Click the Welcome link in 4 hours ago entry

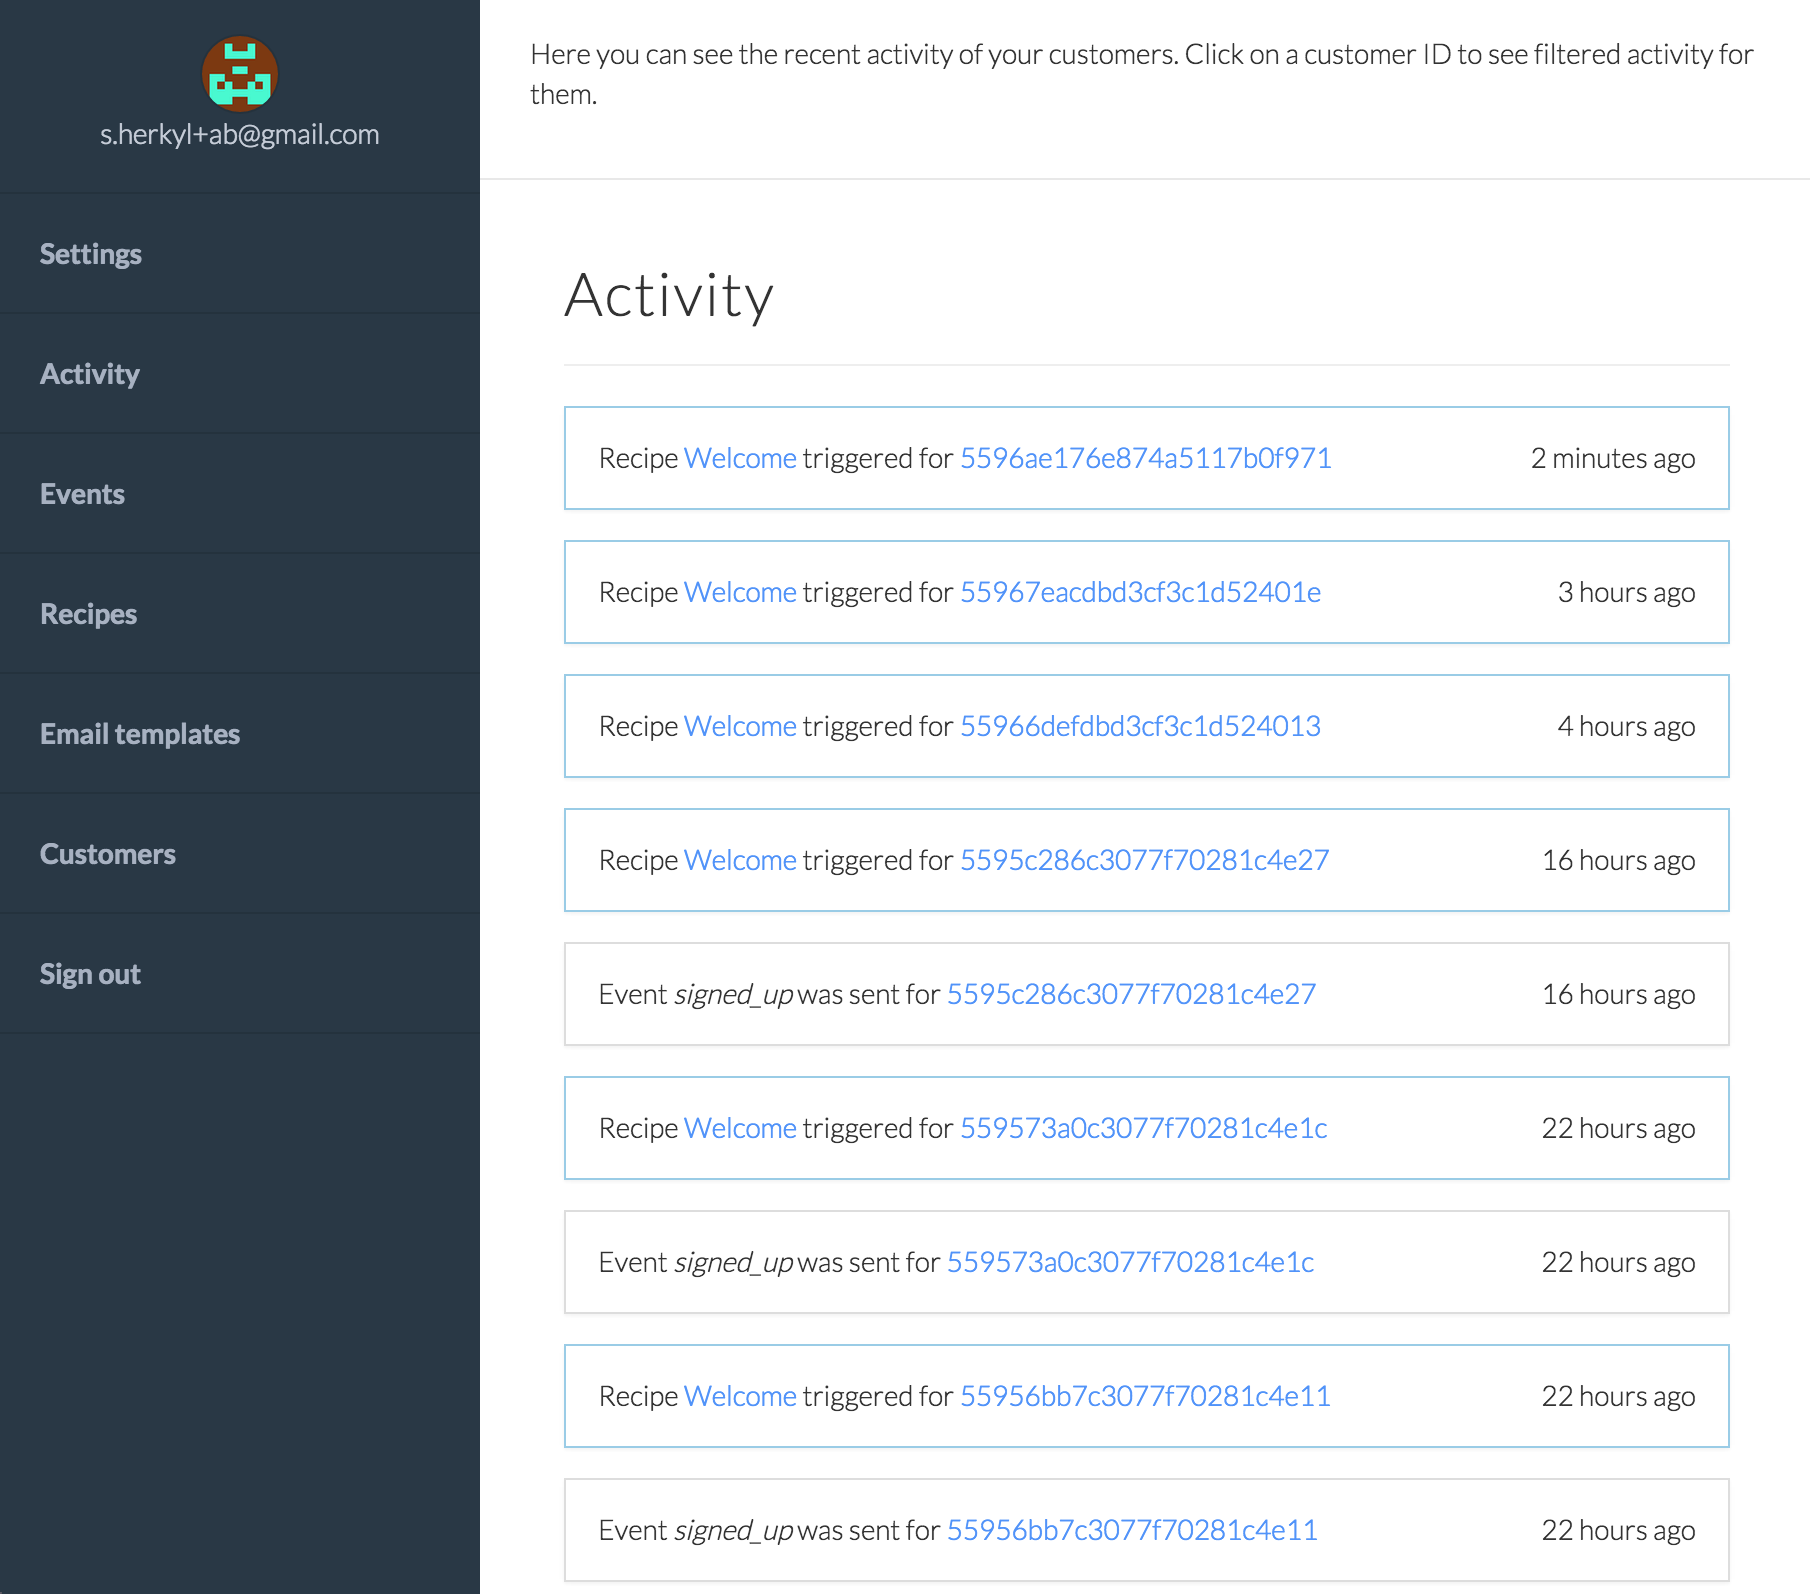tap(740, 726)
